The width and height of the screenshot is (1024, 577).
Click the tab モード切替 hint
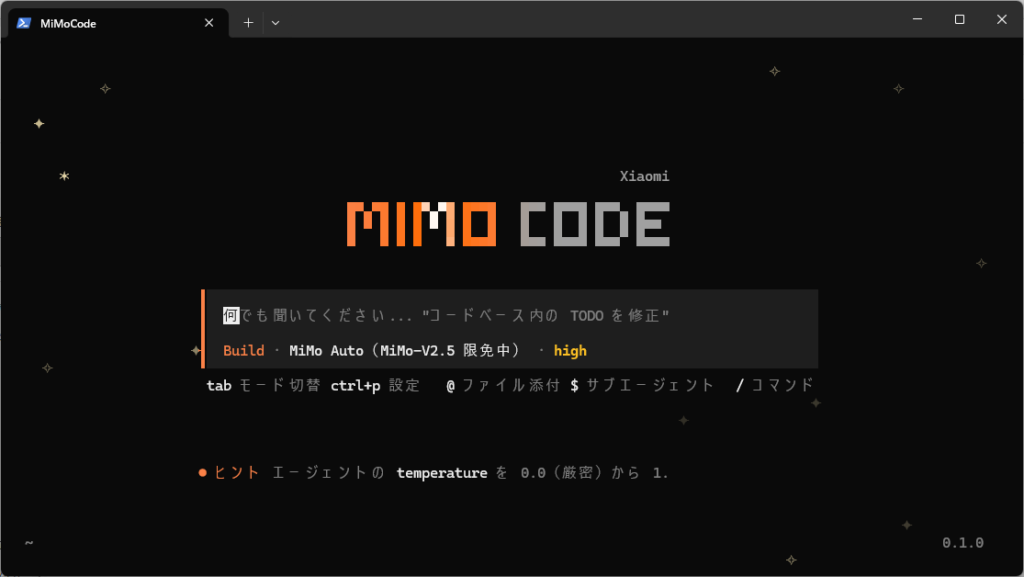(263, 385)
